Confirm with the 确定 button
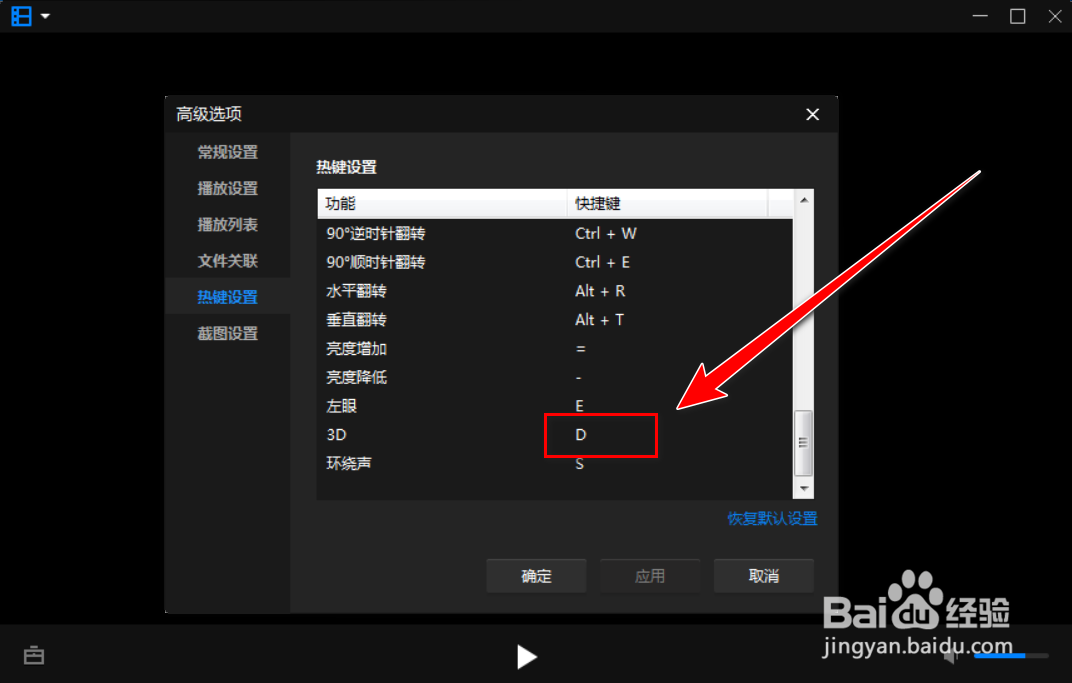The image size is (1072, 683). tap(536, 576)
